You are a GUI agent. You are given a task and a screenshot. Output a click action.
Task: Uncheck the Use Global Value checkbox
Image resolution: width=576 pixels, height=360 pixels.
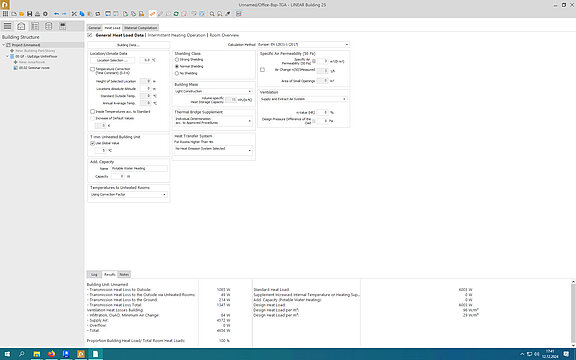point(93,143)
